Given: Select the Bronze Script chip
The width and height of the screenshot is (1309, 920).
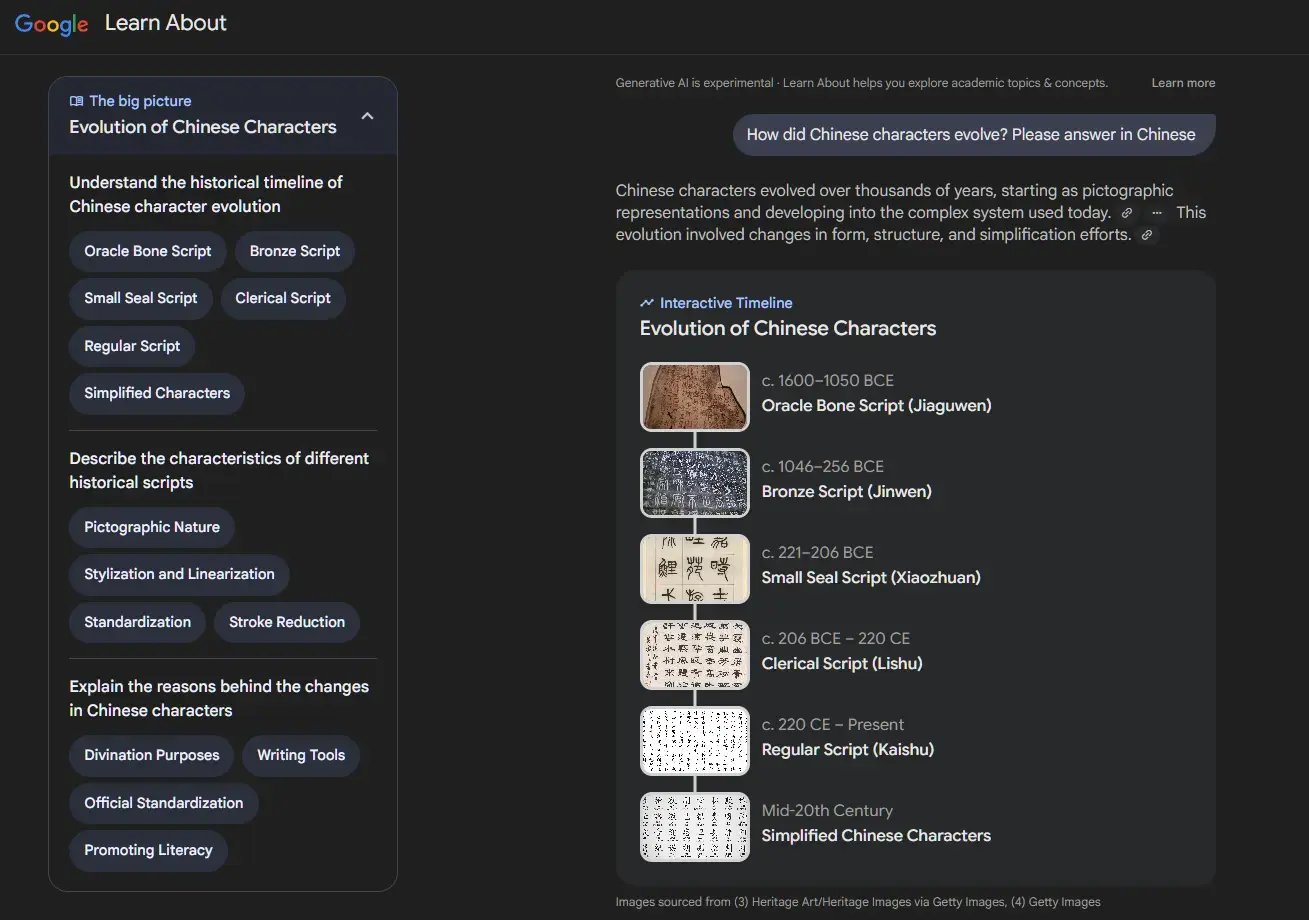Looking at the screenshot, I should (x=295, y=251).
